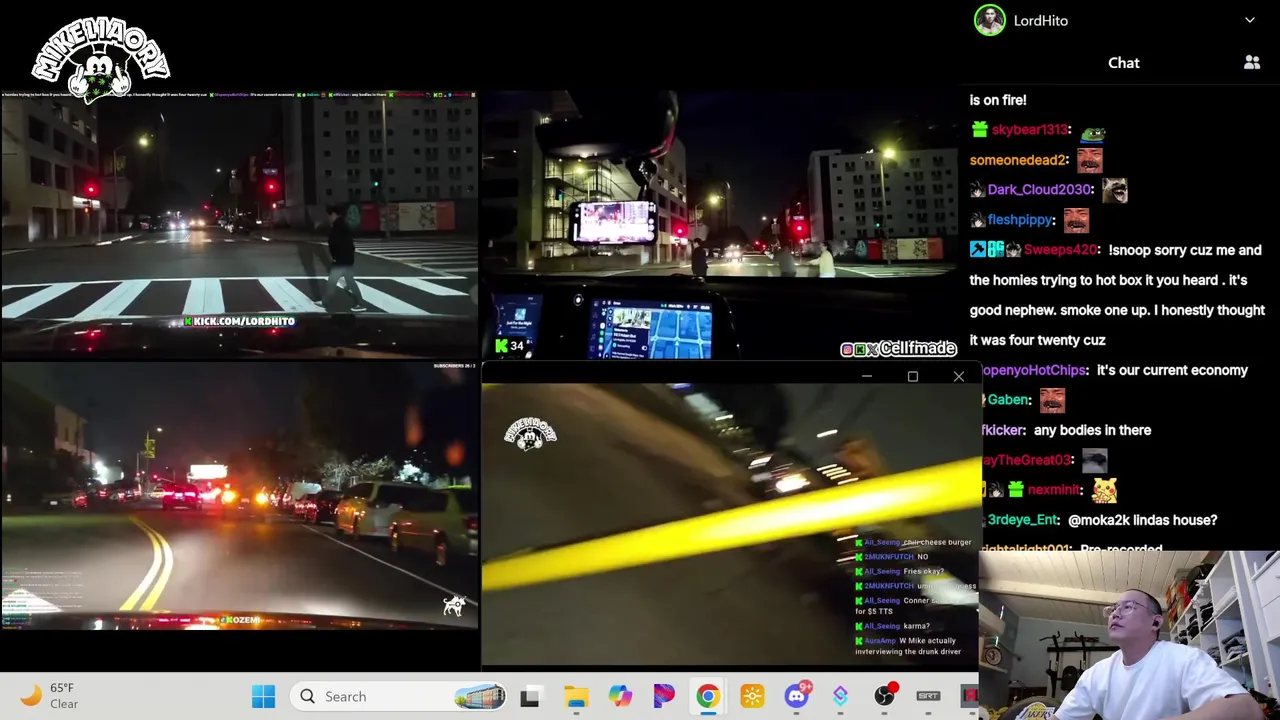Click the top-right Cellfmade car stream
Screen dimensions: 1280x720
[x=719, y=225]
